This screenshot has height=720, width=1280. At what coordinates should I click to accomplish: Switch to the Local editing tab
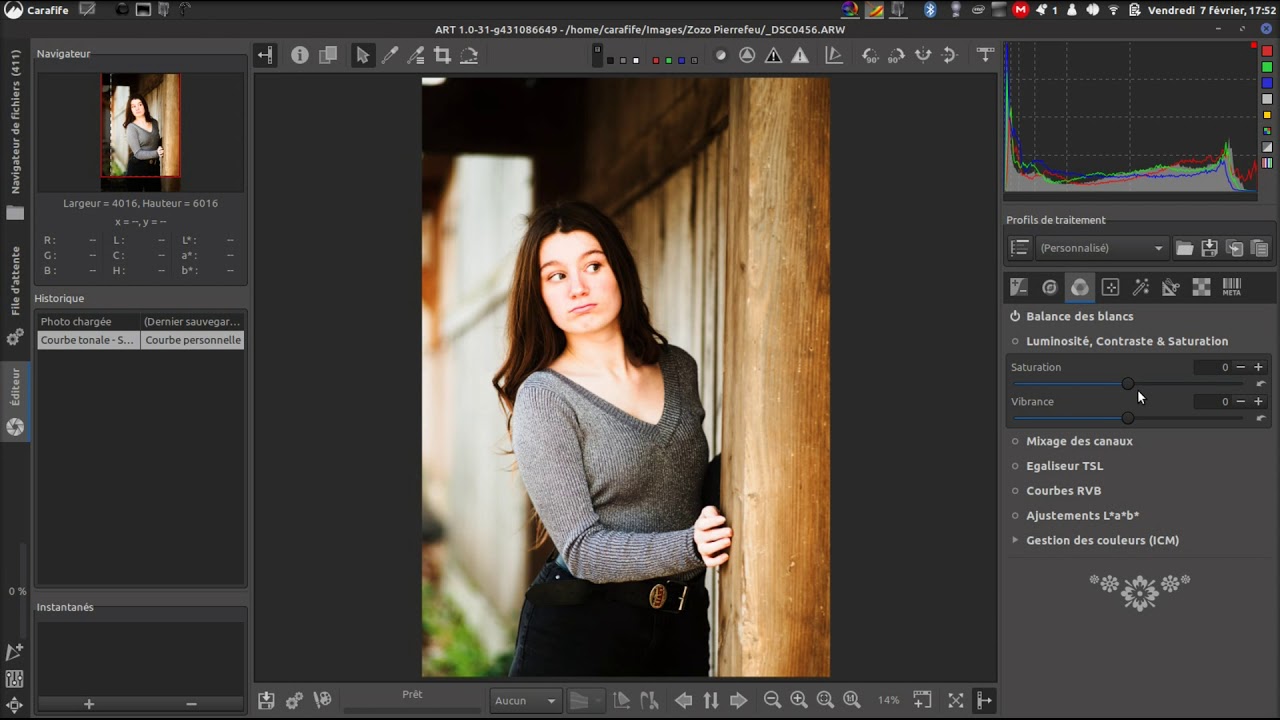1110,287
